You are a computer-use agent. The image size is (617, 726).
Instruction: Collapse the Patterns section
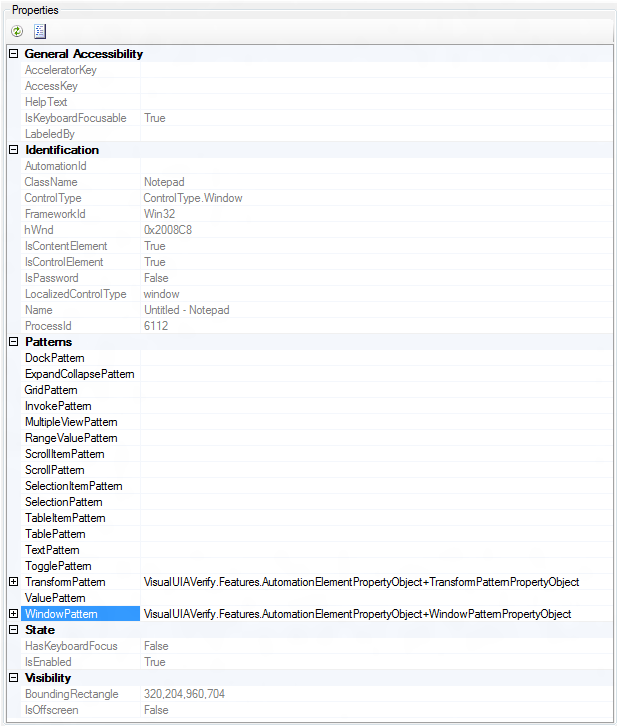(14, 342)
